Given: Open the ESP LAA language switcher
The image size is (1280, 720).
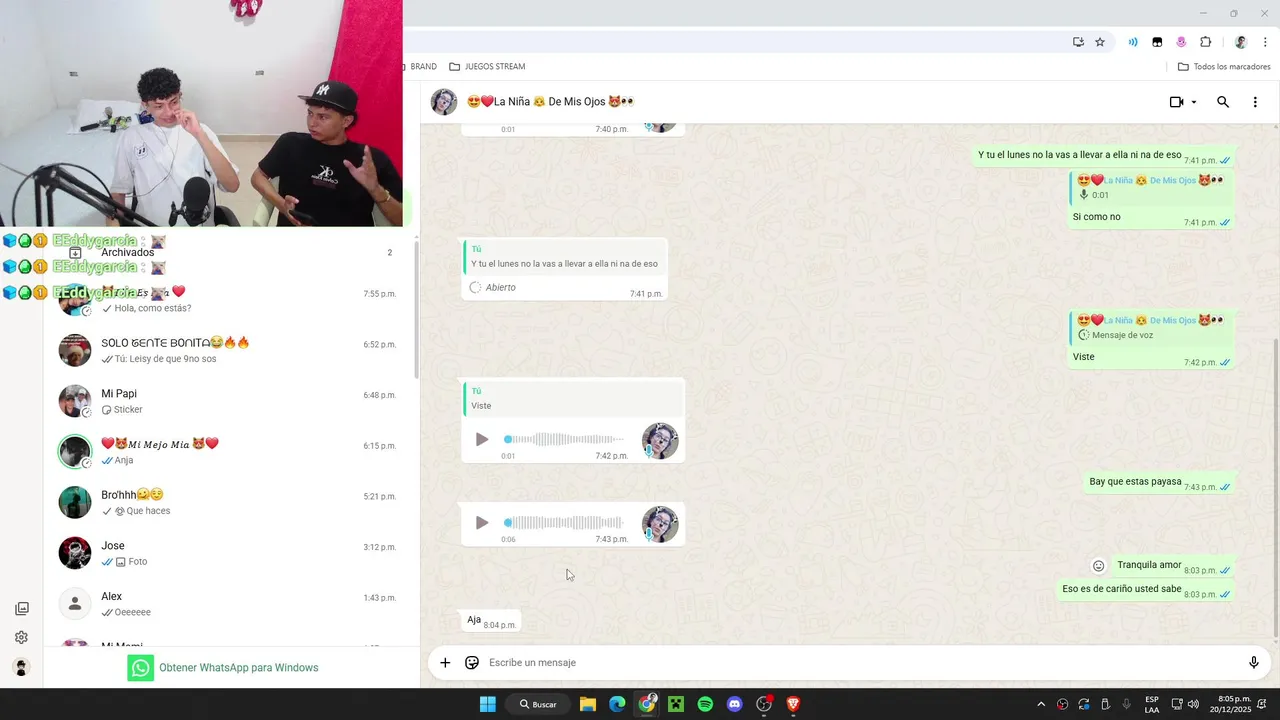Looking at the screenshot, I should pyautogui.click(x=1152, y=704).
